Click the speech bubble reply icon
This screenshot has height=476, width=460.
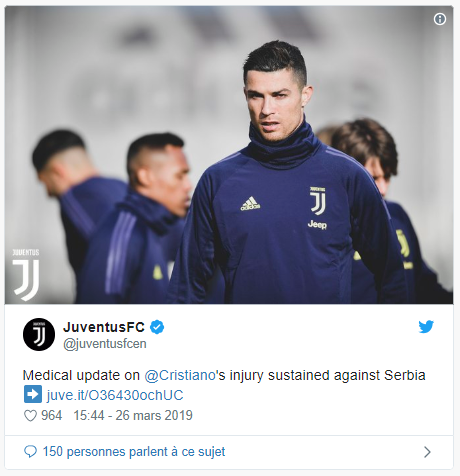point(30,452)
